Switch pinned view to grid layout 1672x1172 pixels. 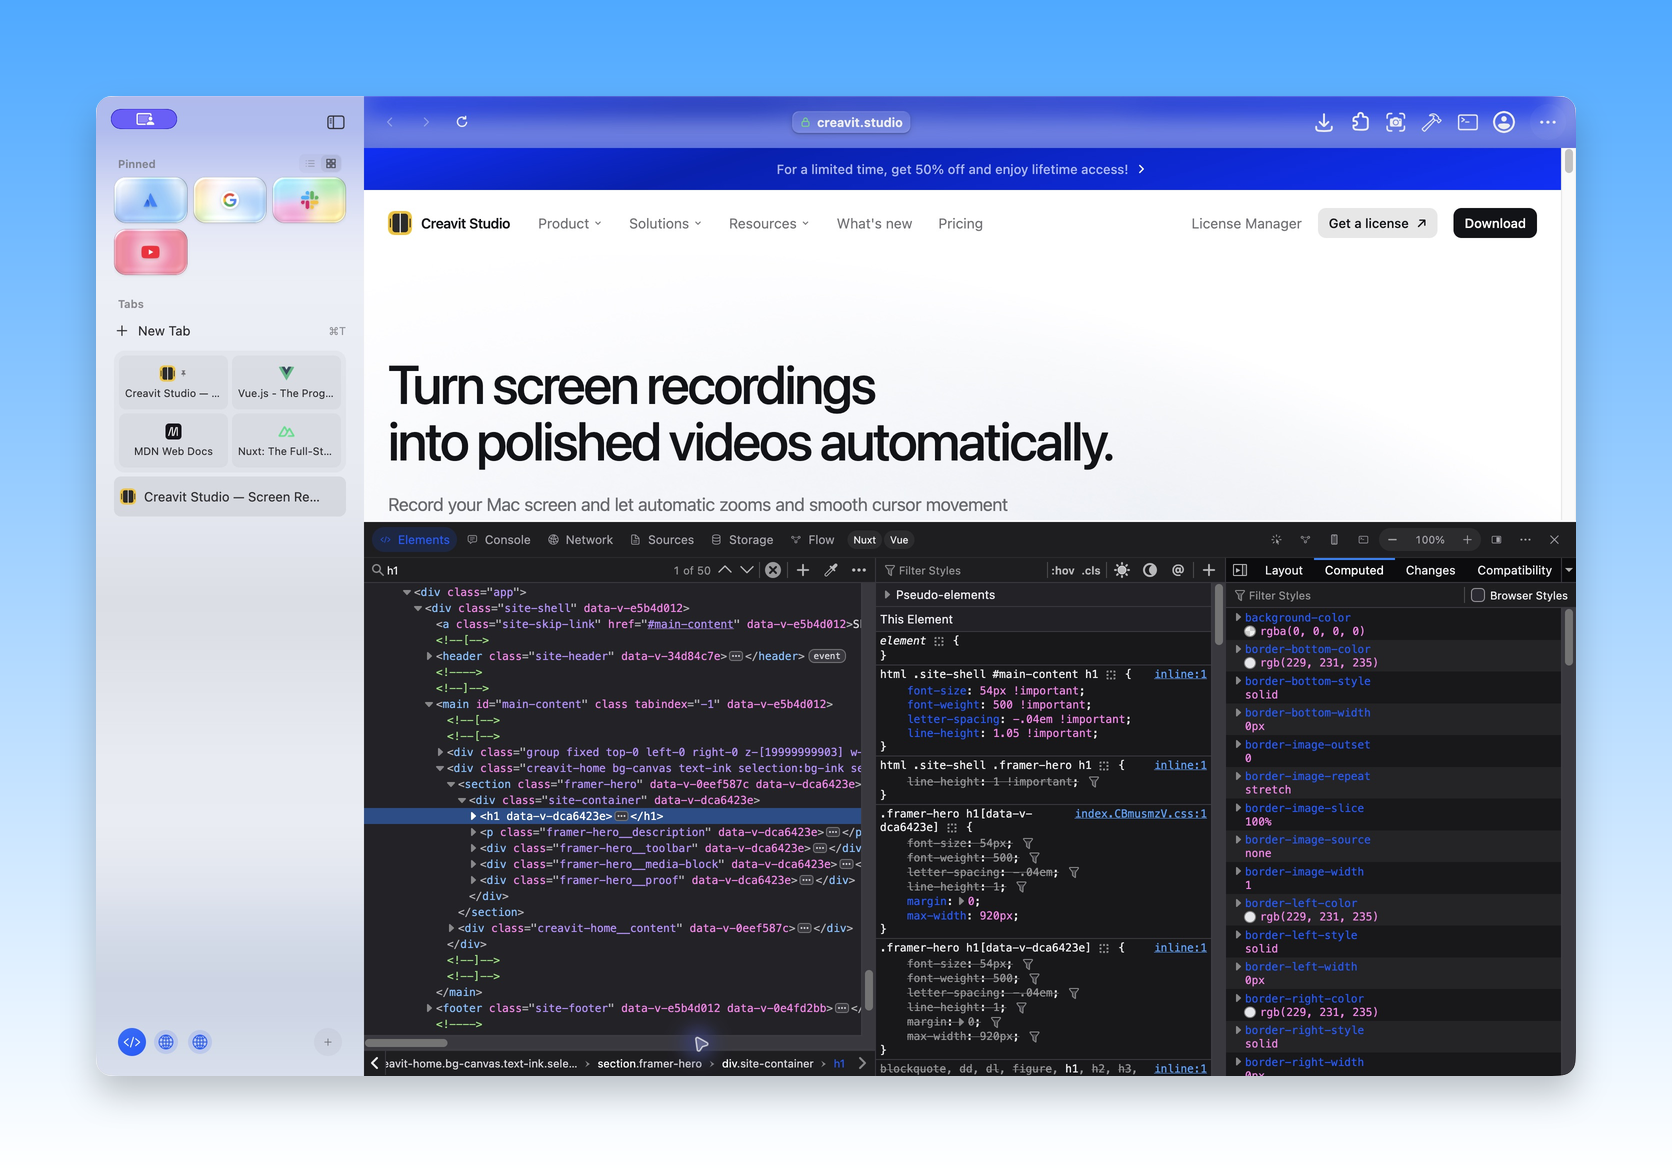(331, 163)
